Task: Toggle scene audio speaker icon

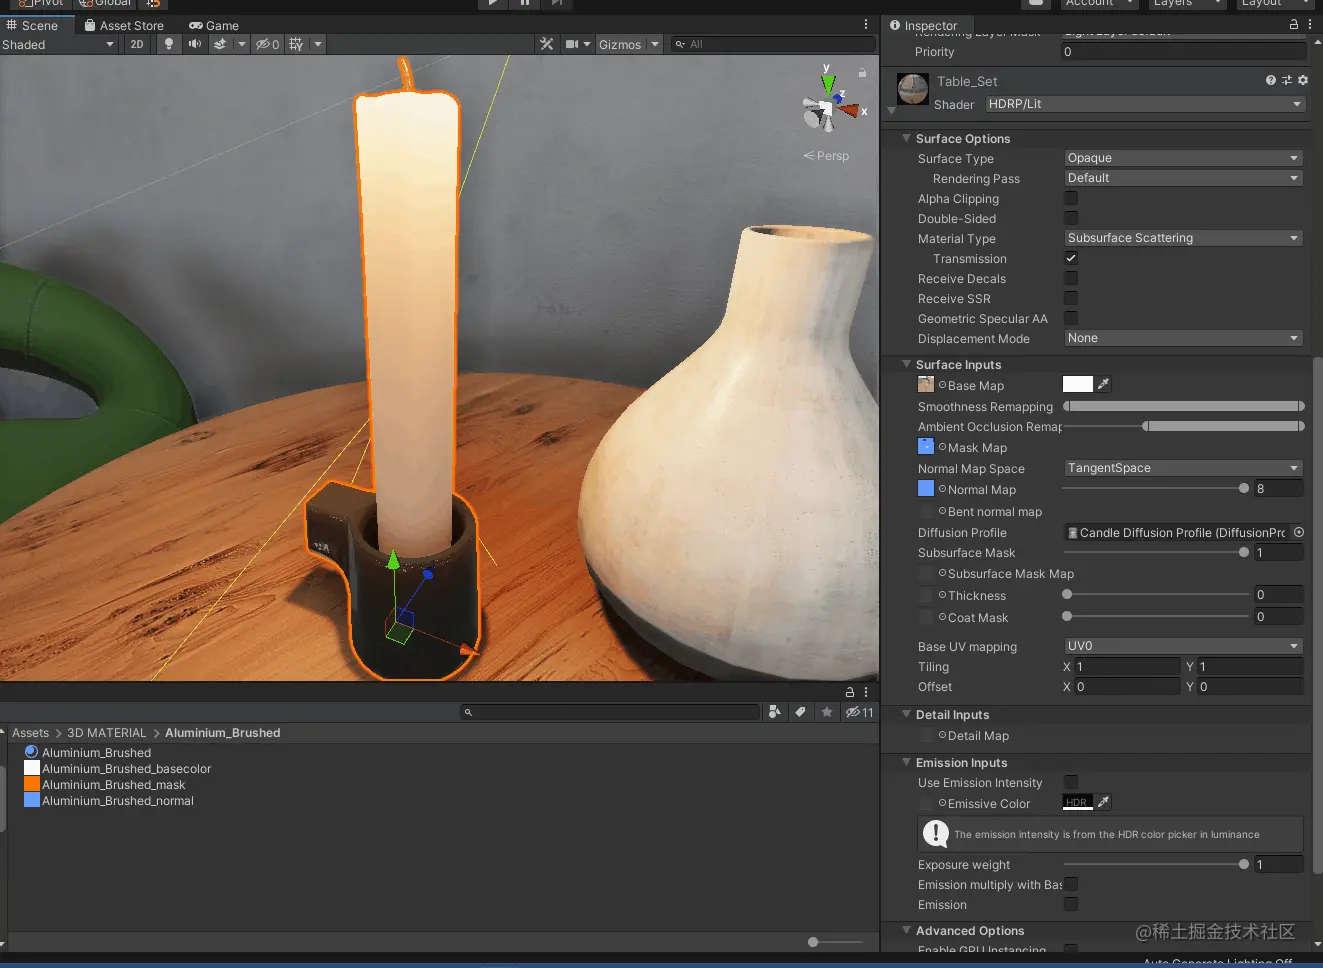Action: 194,44
